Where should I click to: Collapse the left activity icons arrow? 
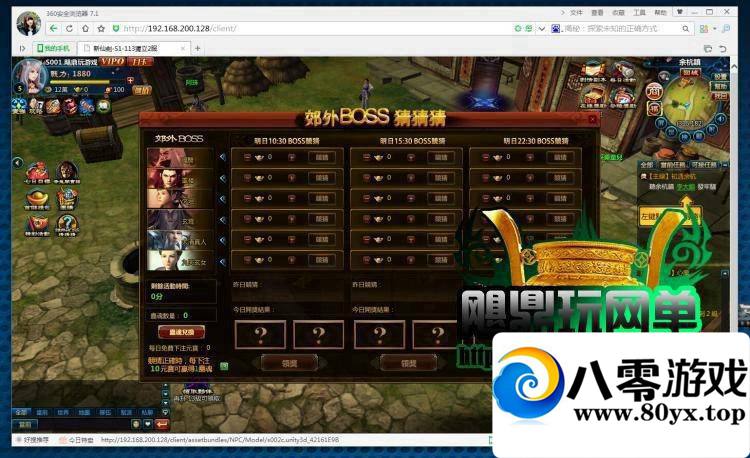18,163
